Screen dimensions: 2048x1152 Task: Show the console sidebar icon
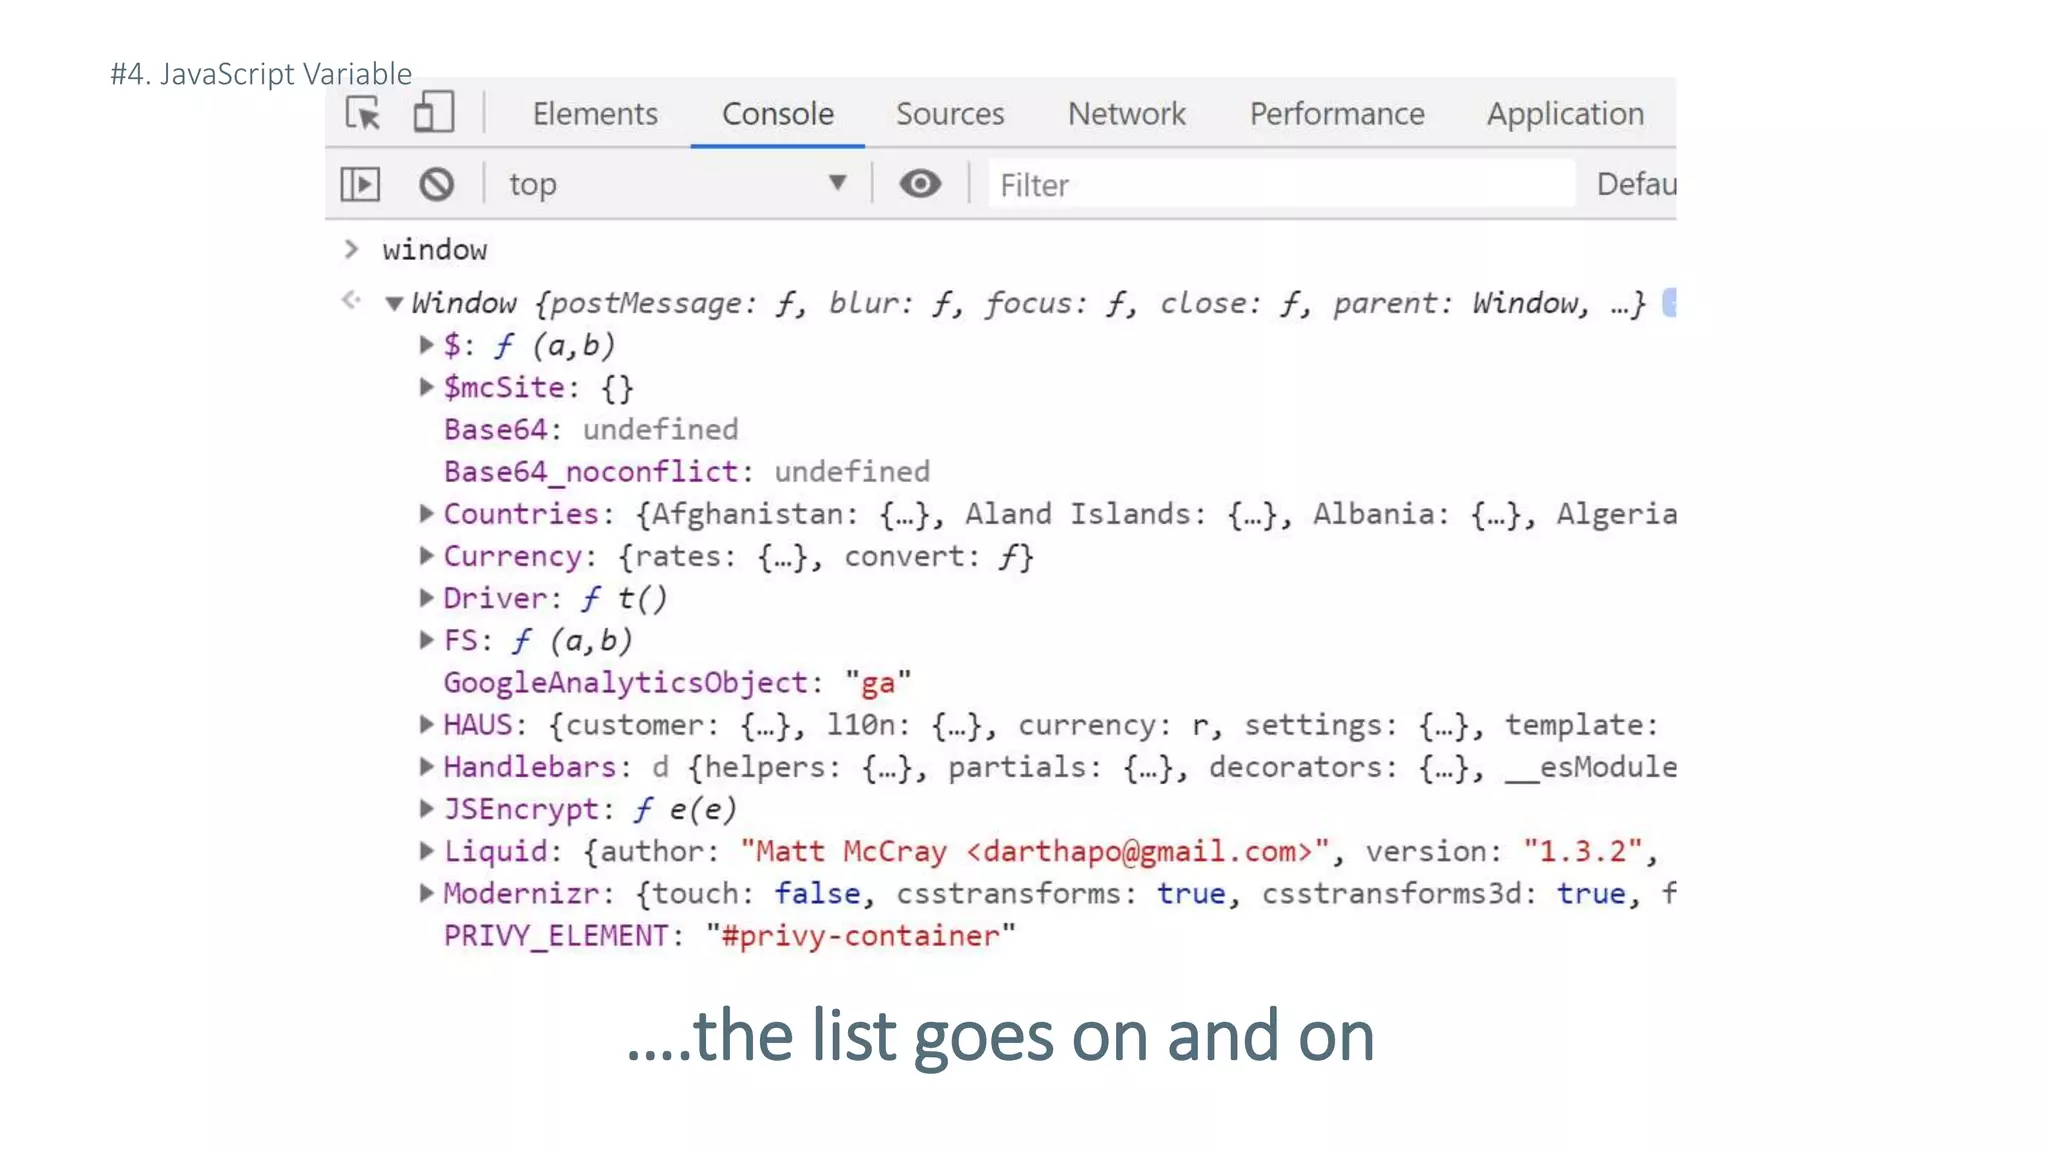click(x=360, y=184)
